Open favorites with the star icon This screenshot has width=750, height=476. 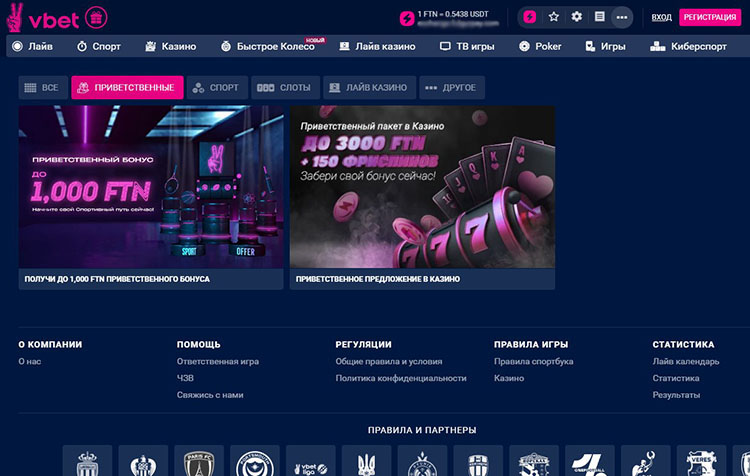click(554, 17)
